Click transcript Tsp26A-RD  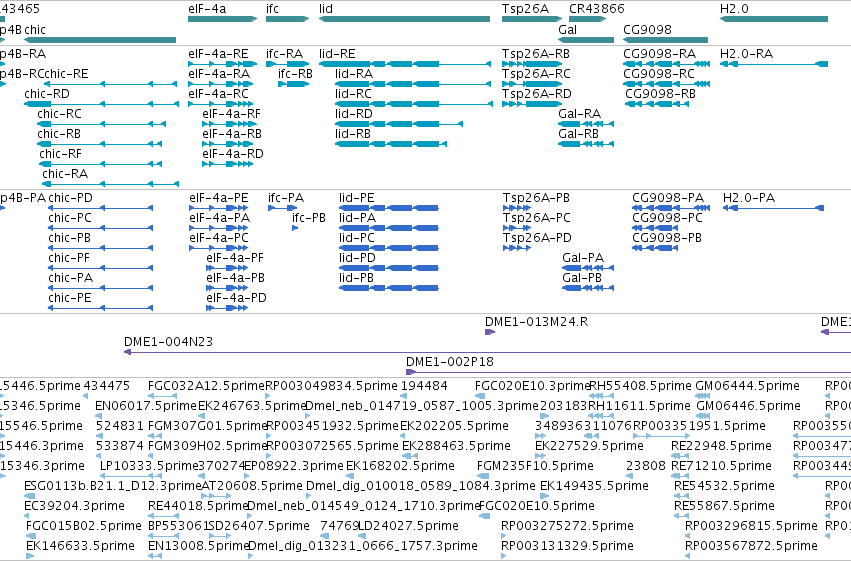point(532,104)
